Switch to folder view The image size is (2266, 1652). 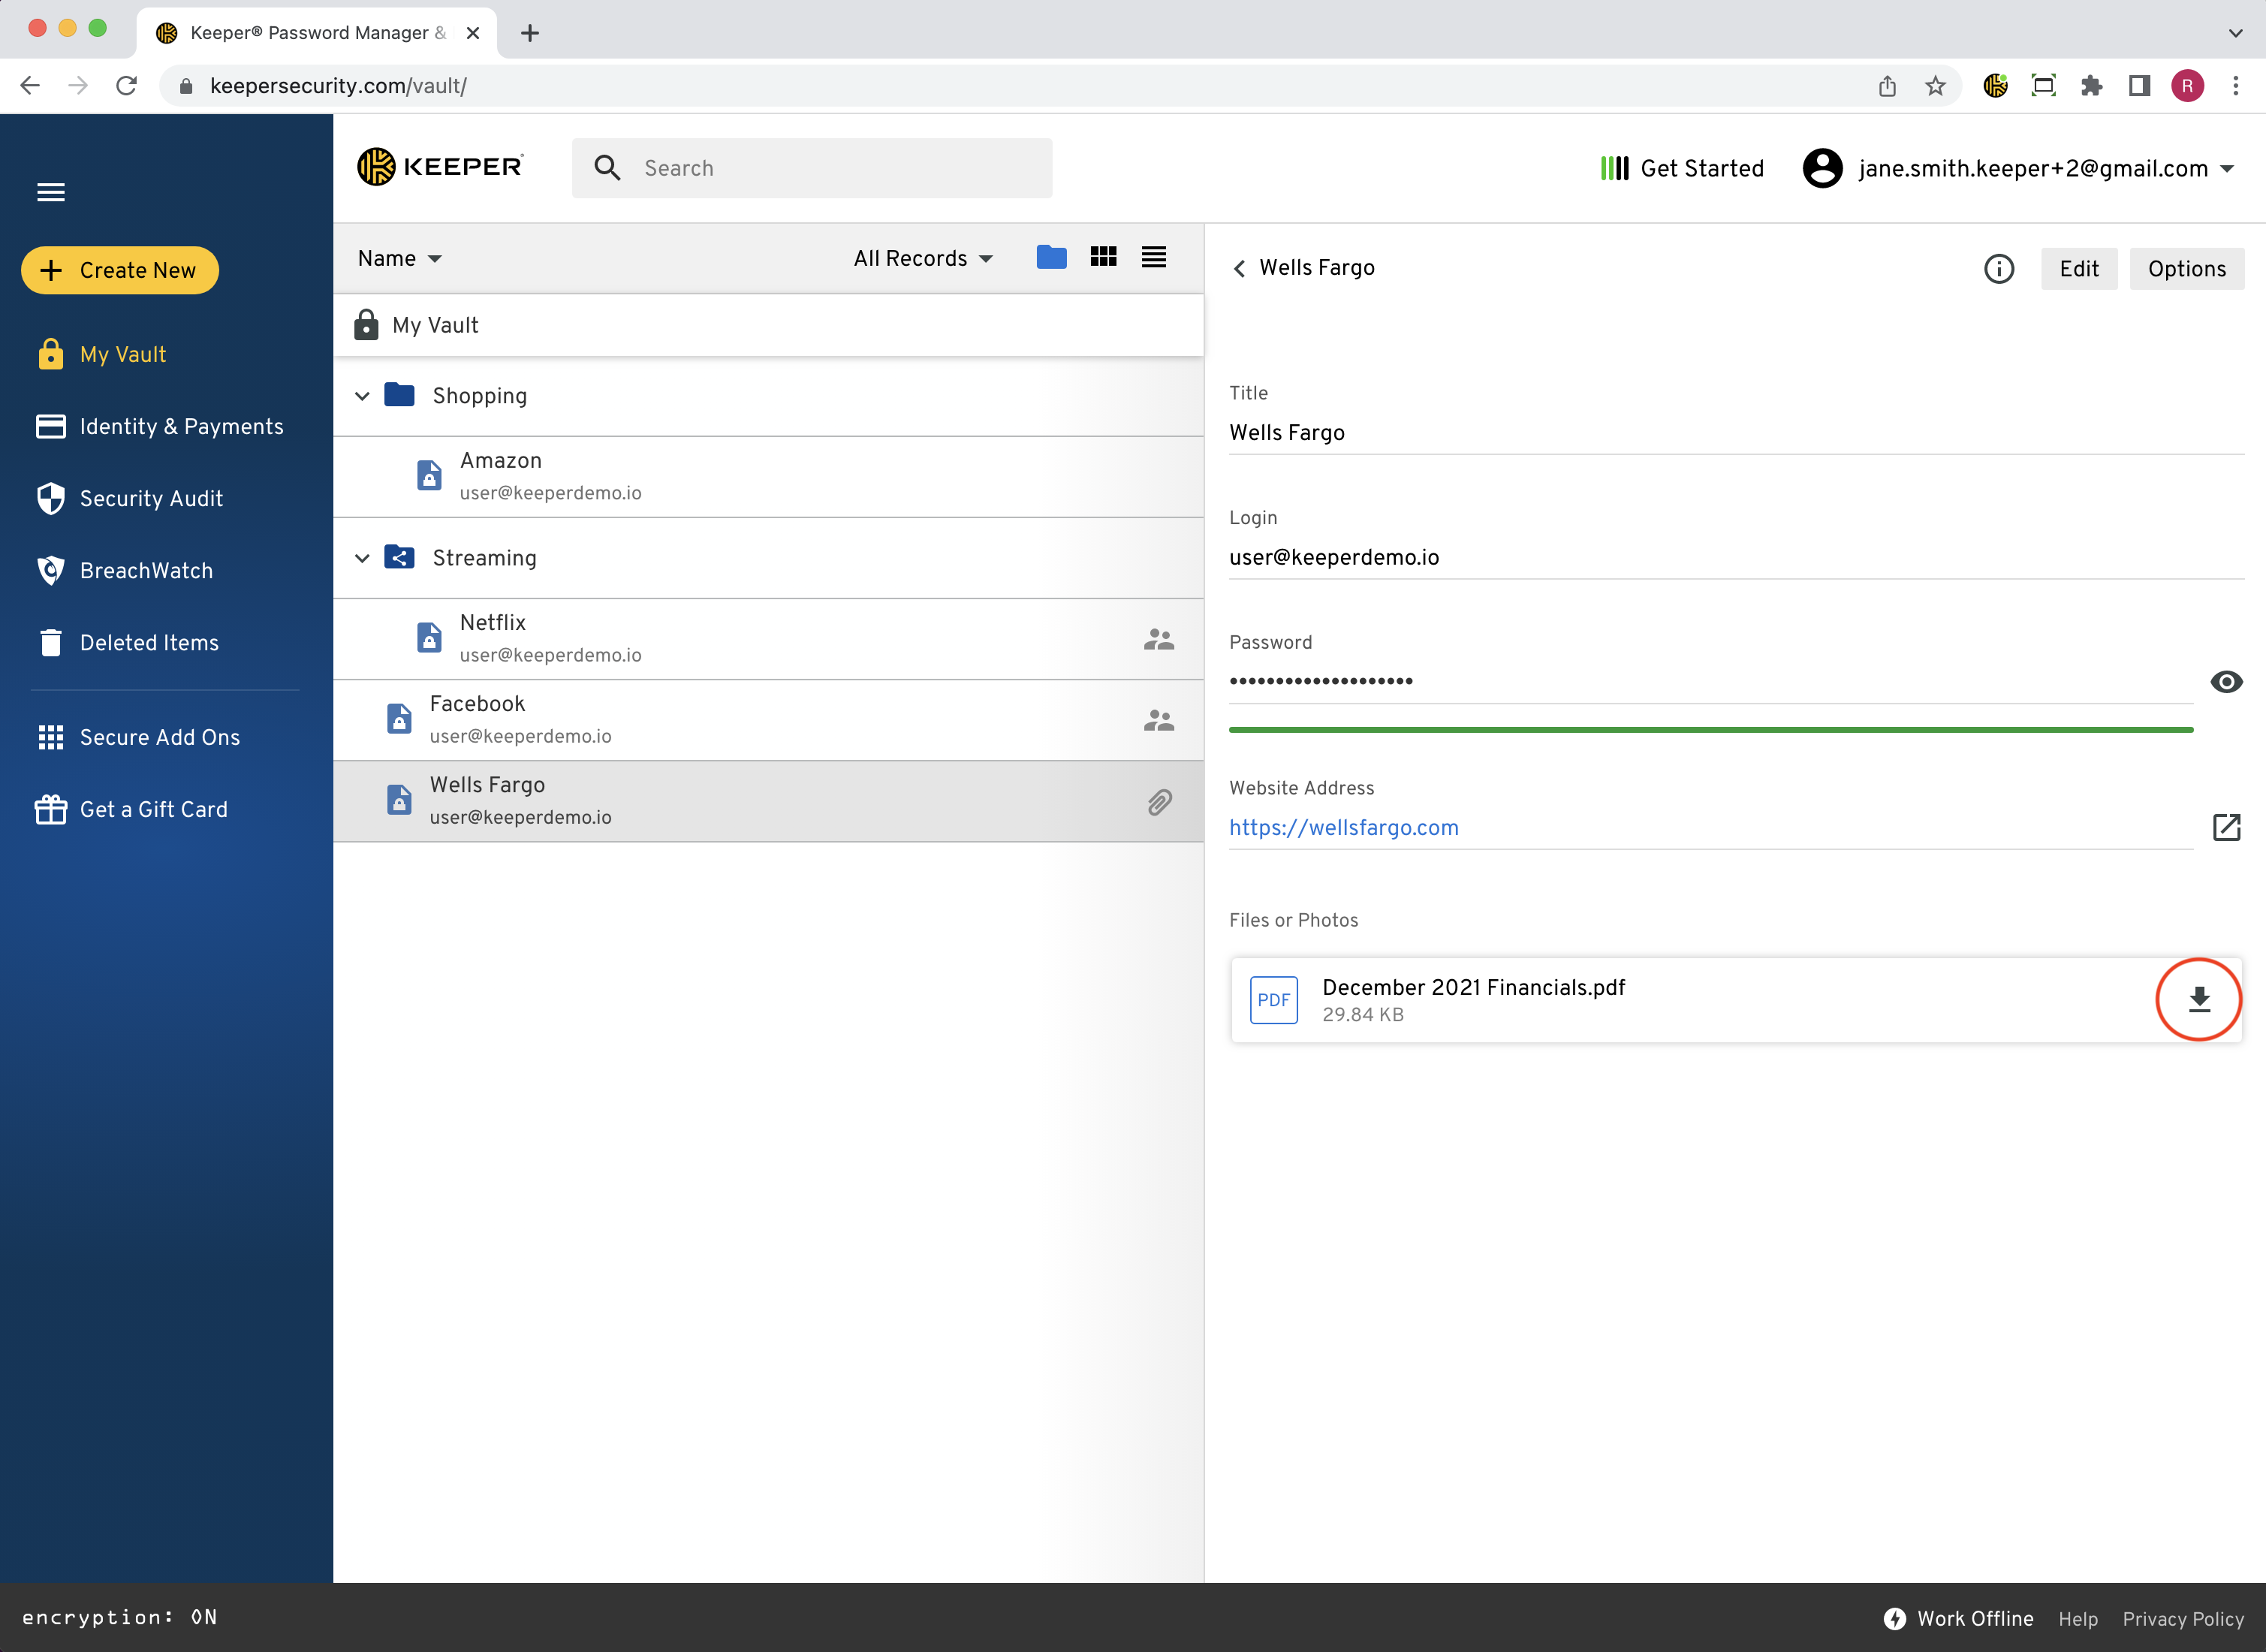click(x=1051, y=257)
